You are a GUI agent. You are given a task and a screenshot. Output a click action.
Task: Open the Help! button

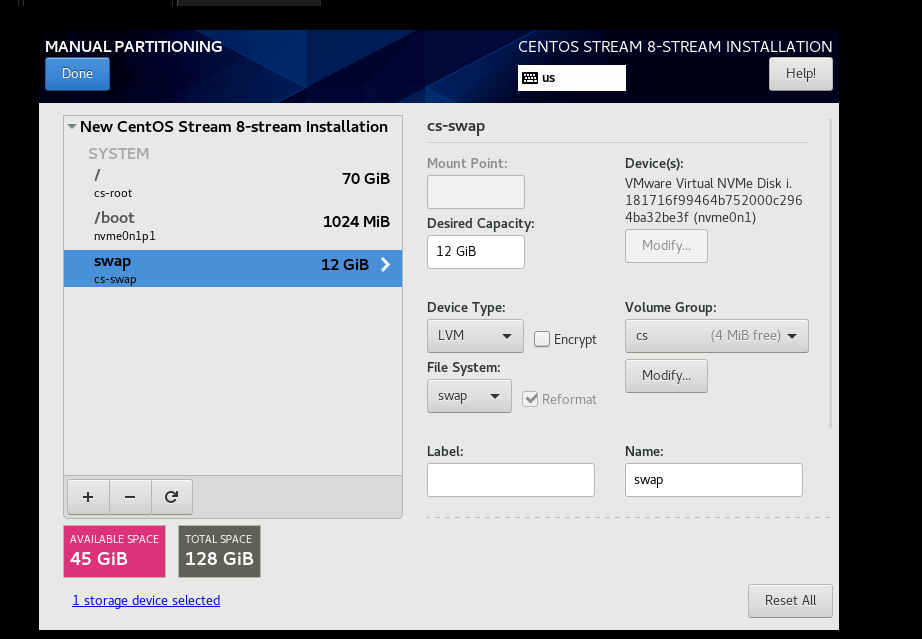pos(800,73)
